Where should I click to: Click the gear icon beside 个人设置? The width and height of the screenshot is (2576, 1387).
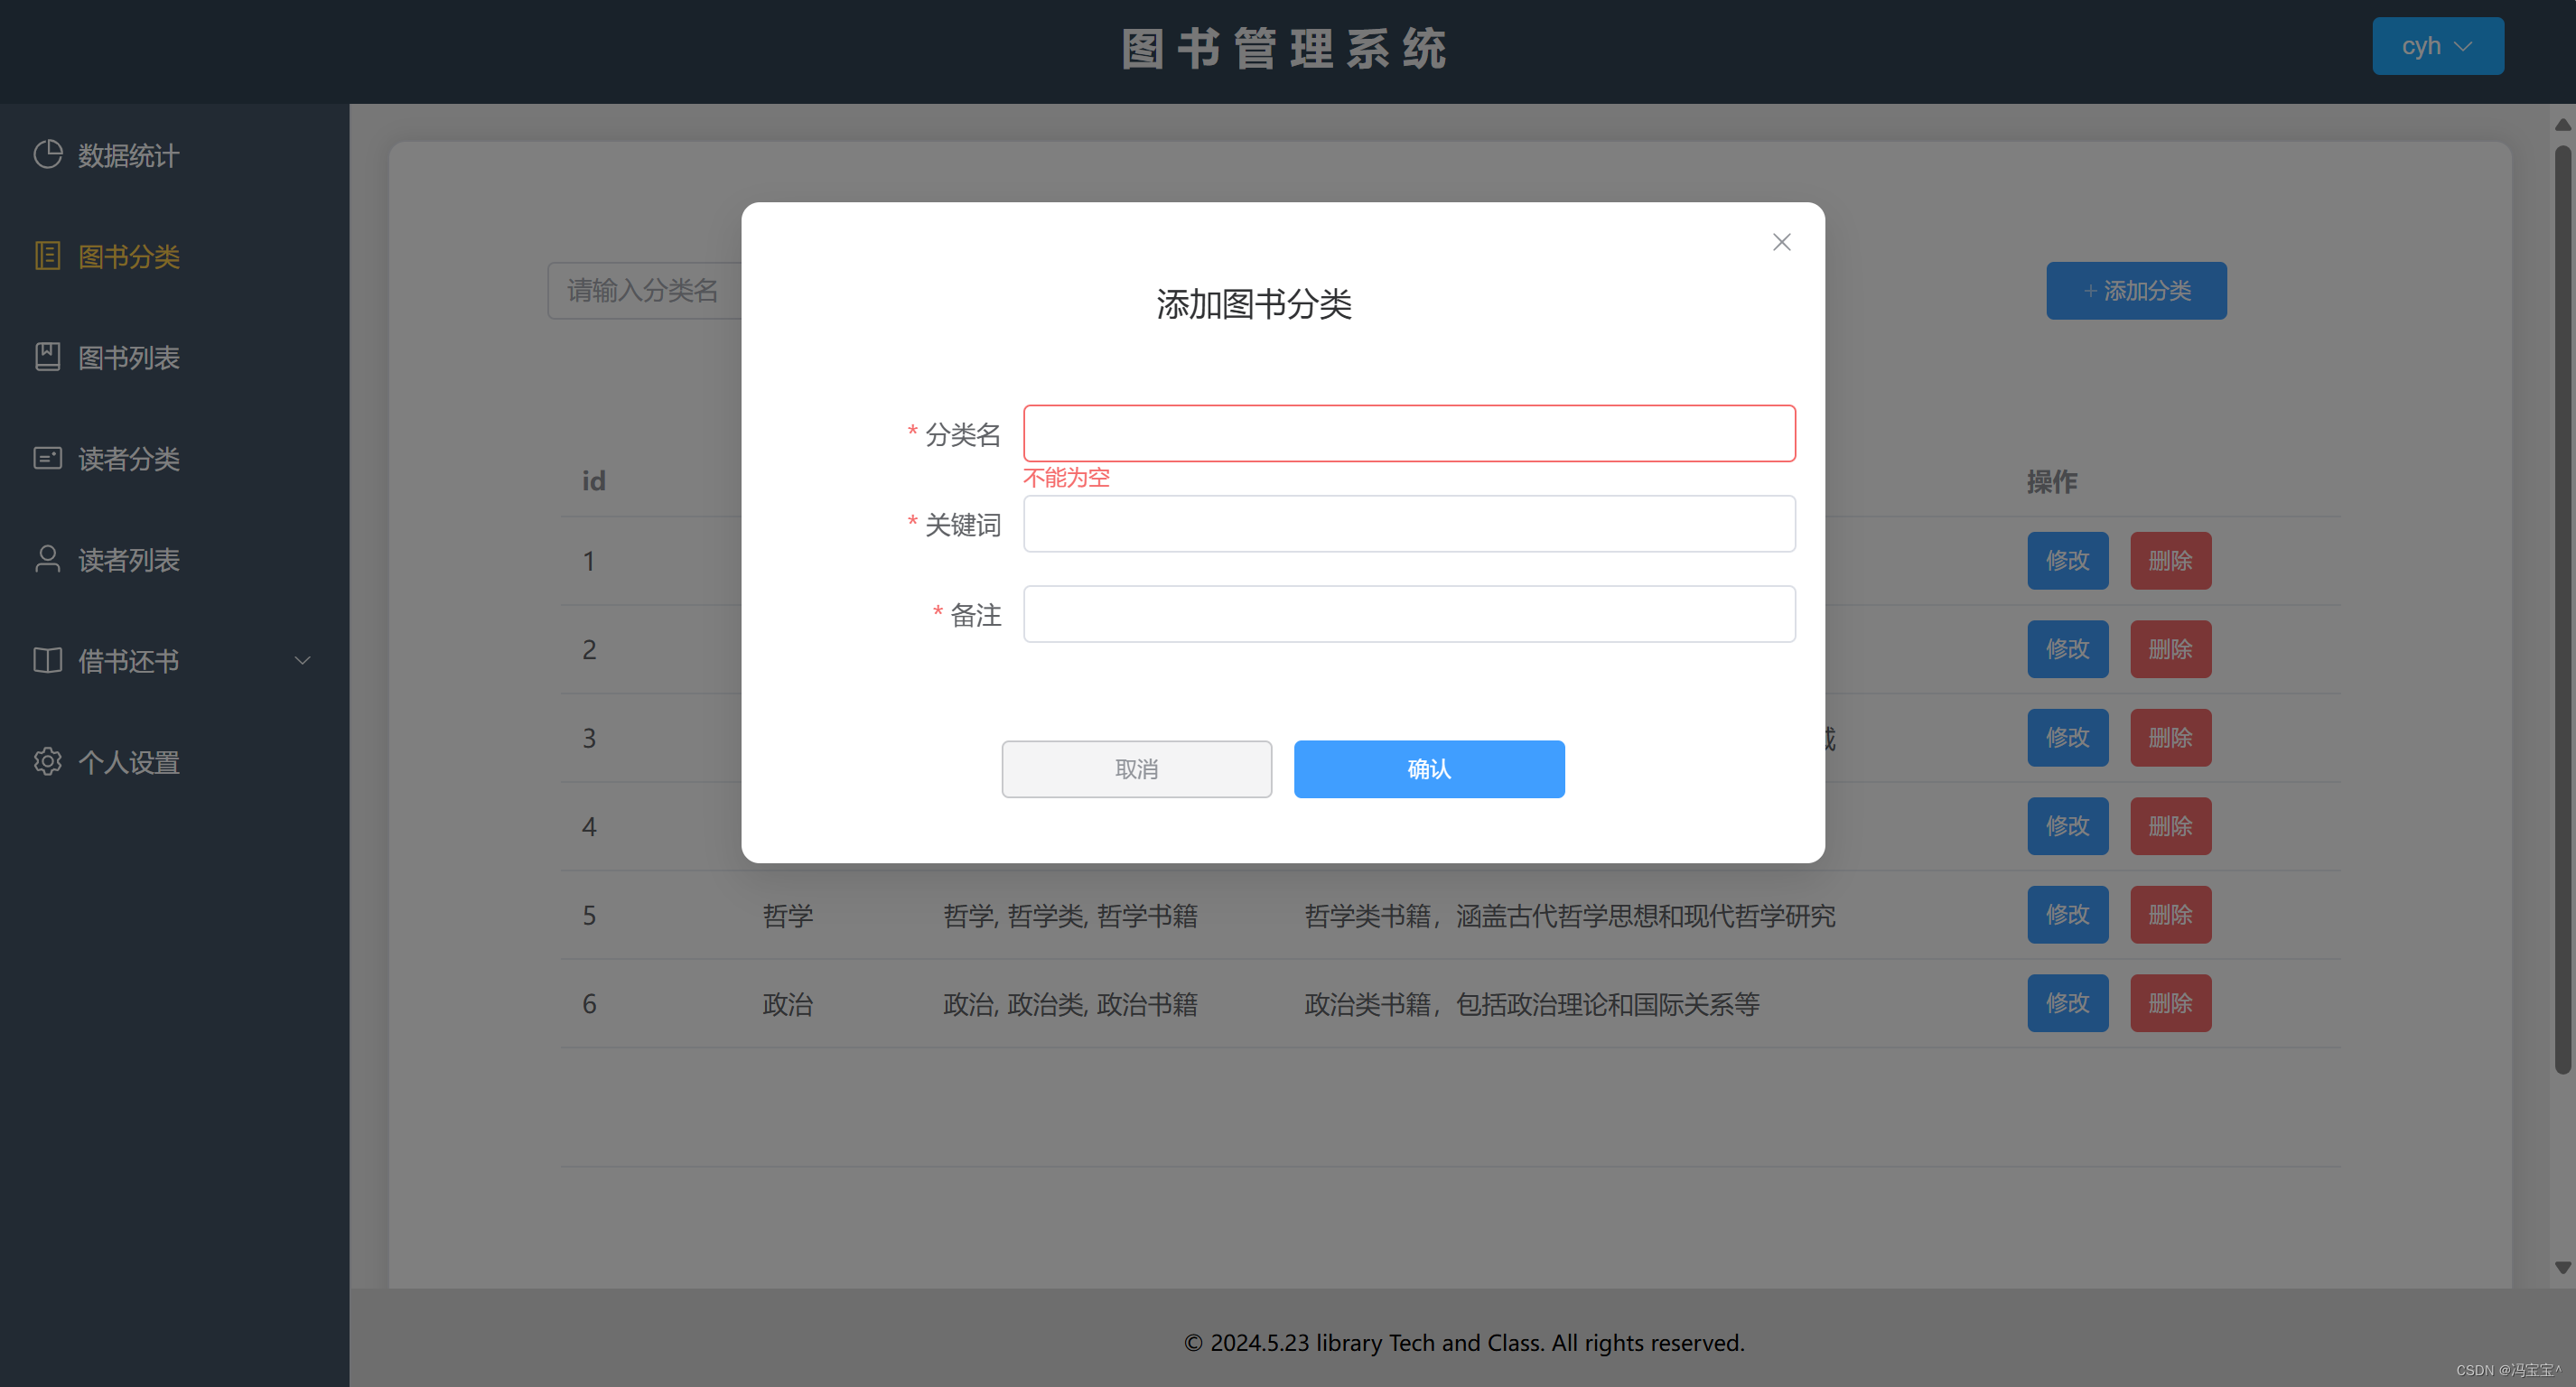coord(47,762)
